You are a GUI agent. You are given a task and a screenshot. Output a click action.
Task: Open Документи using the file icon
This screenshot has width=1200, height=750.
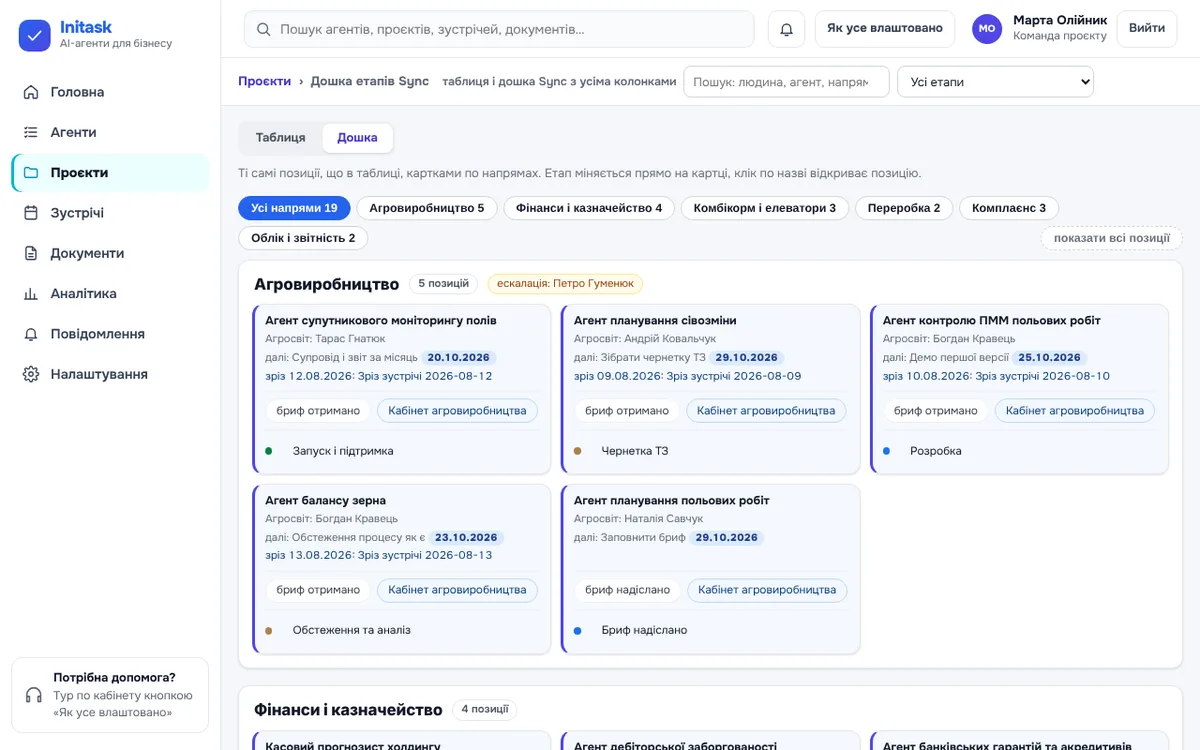(x=31, y=253)
